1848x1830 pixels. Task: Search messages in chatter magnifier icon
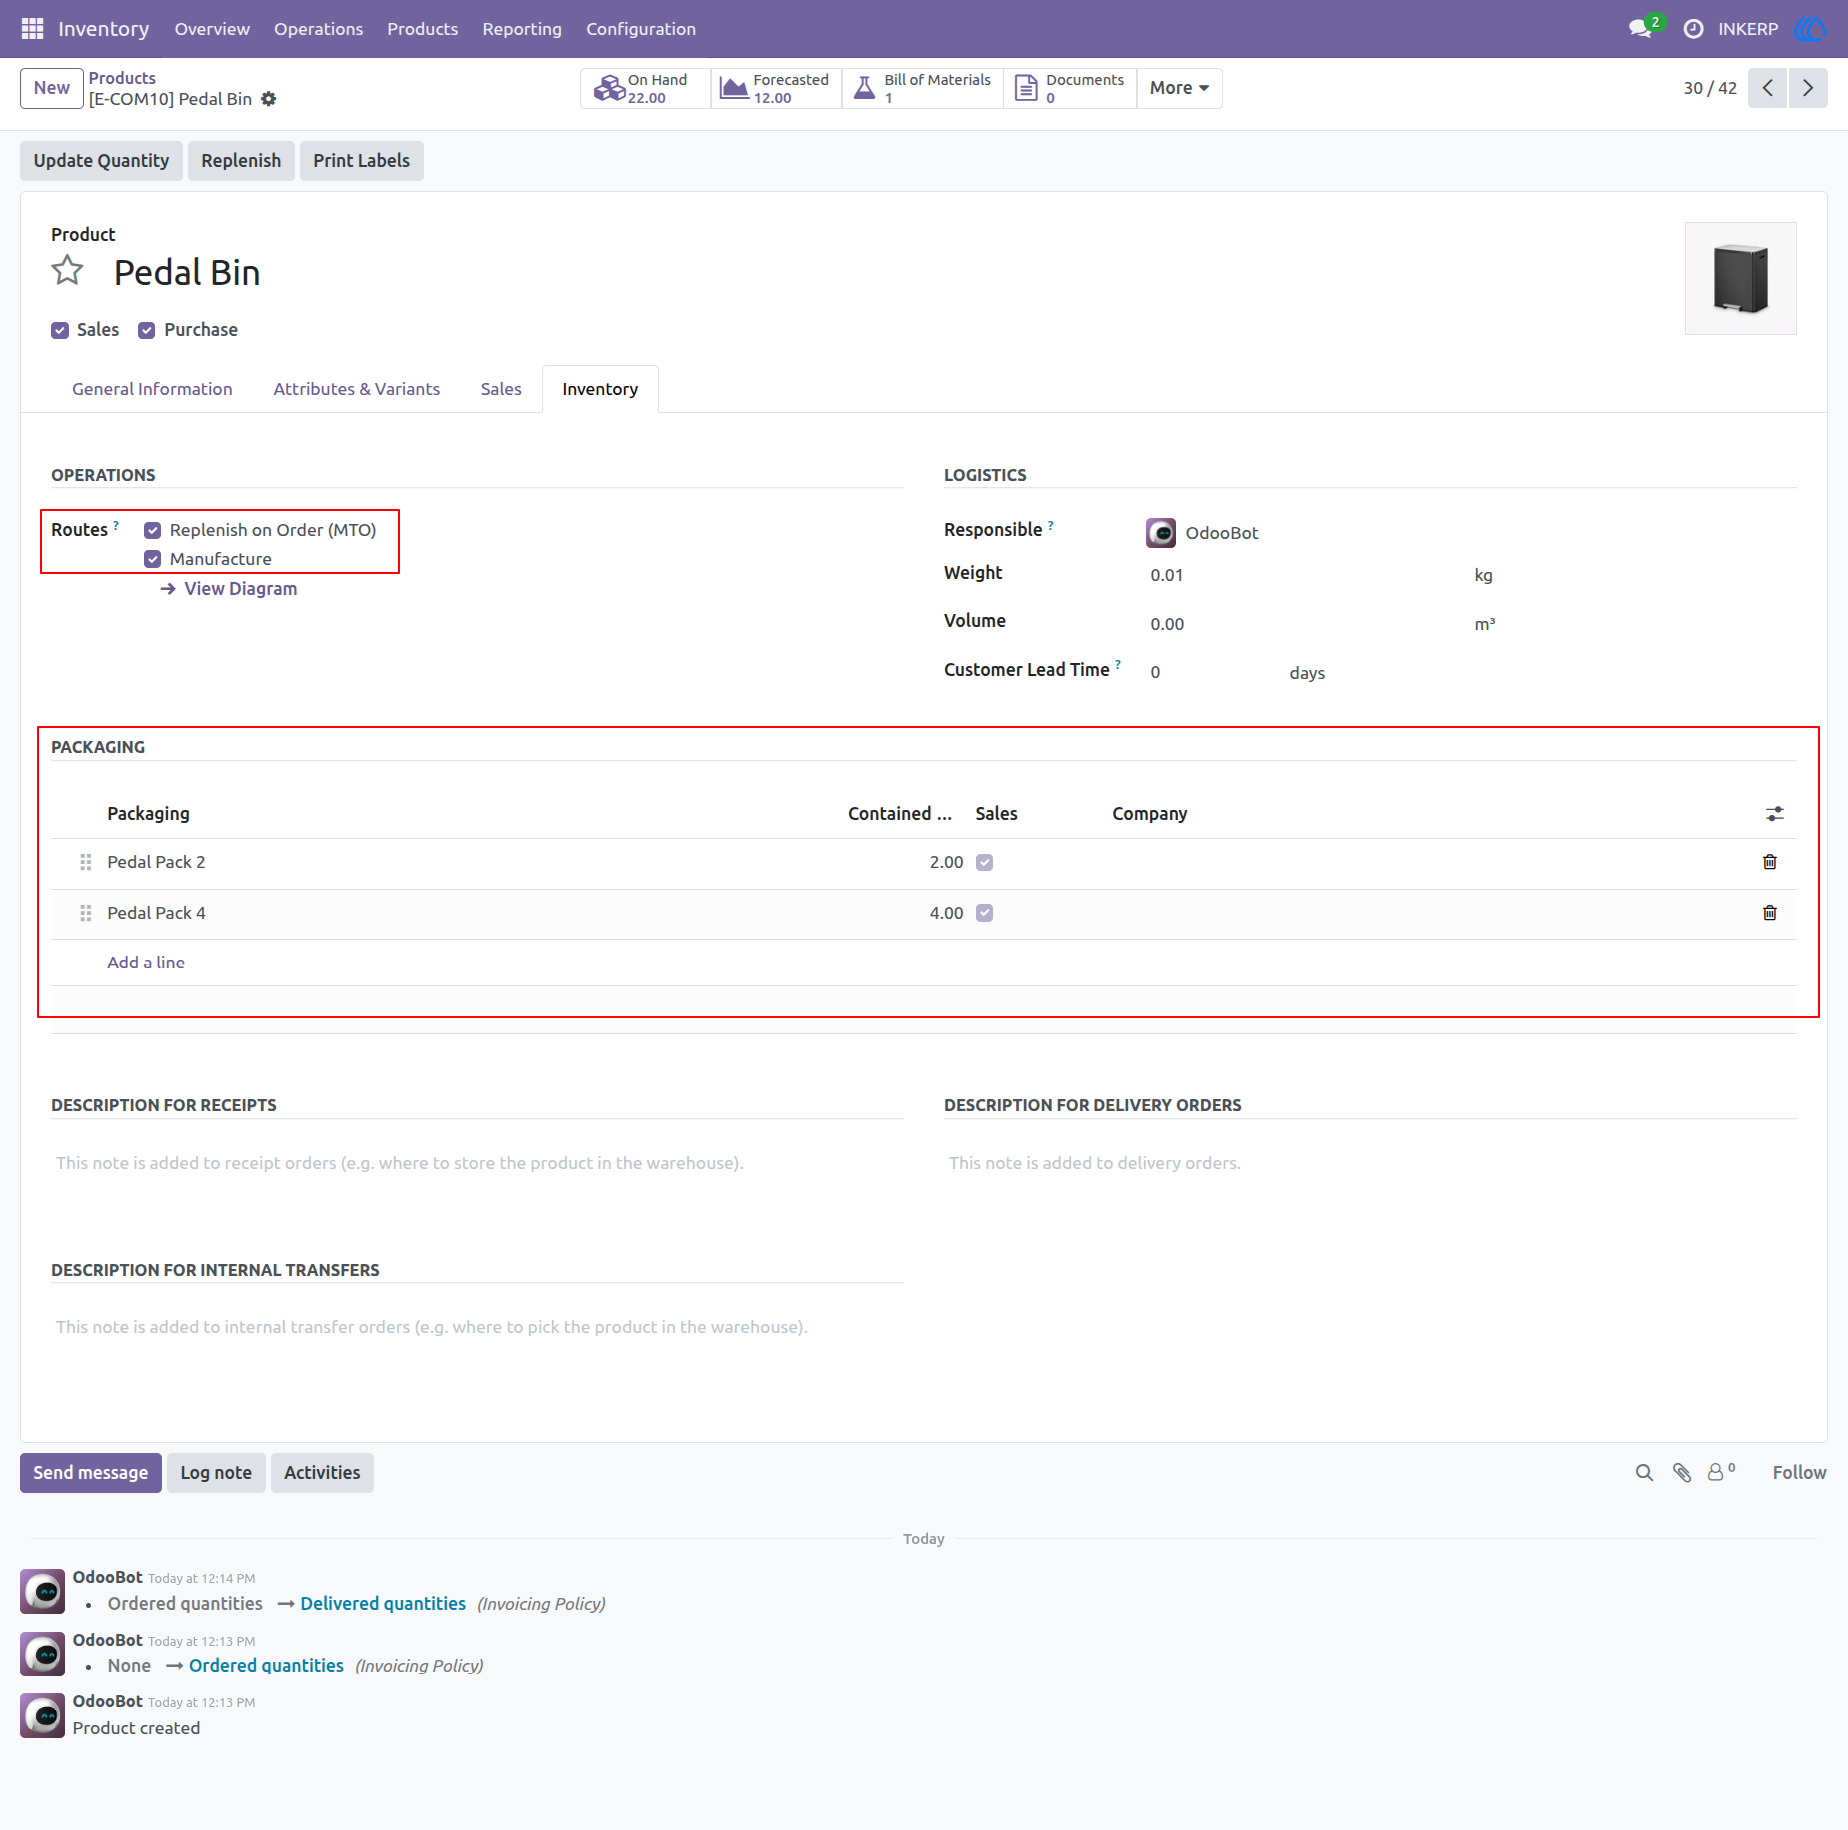(x=1644, y=1473)
